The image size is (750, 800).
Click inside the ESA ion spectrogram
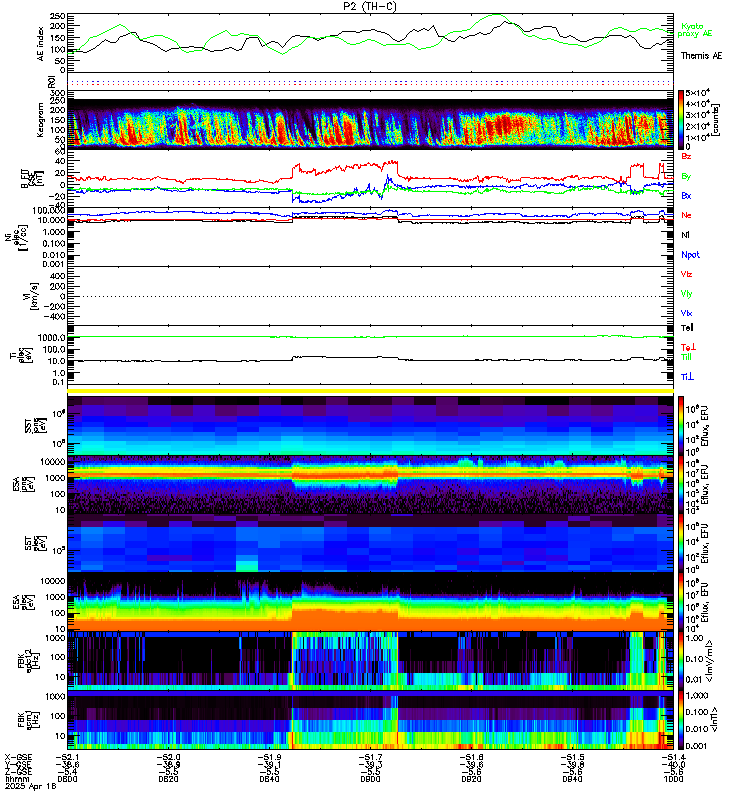[370, 484]
